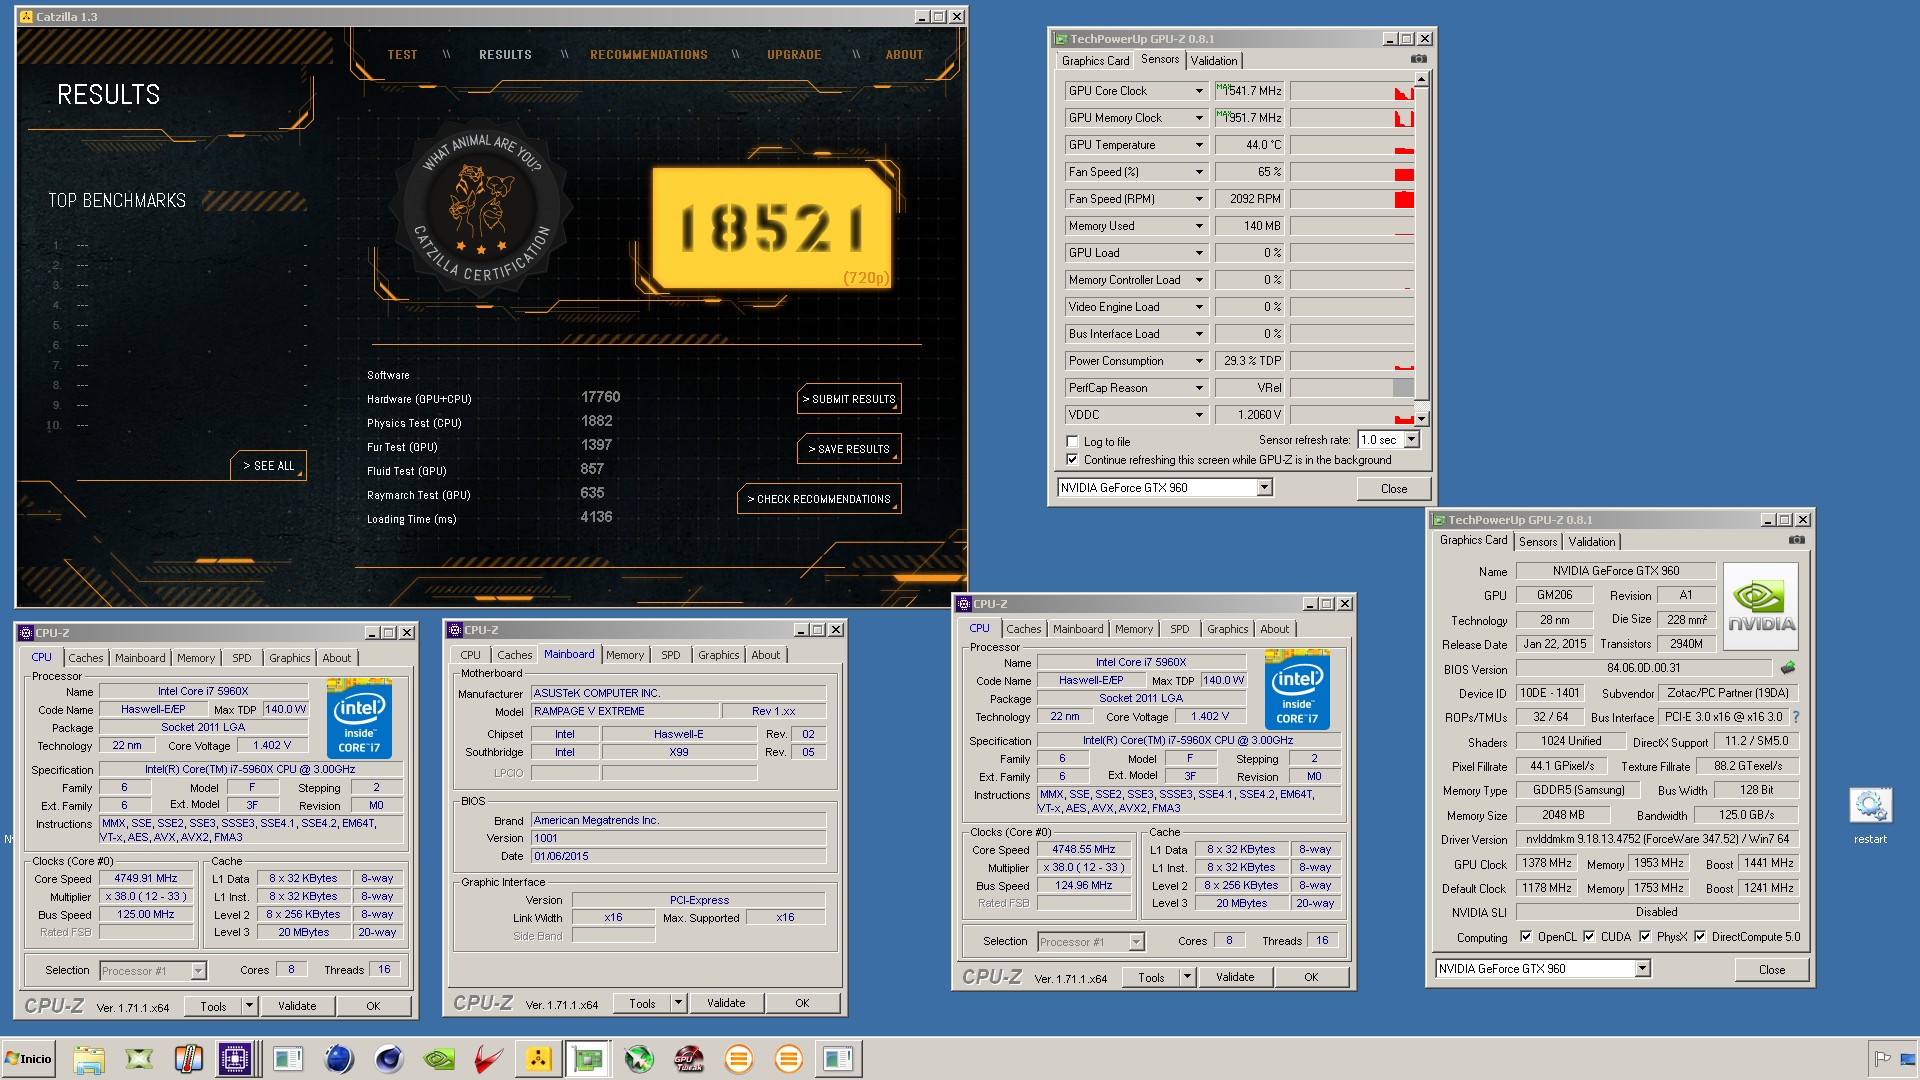Click Validate in the left CPU-Z window

[297, 1007]
